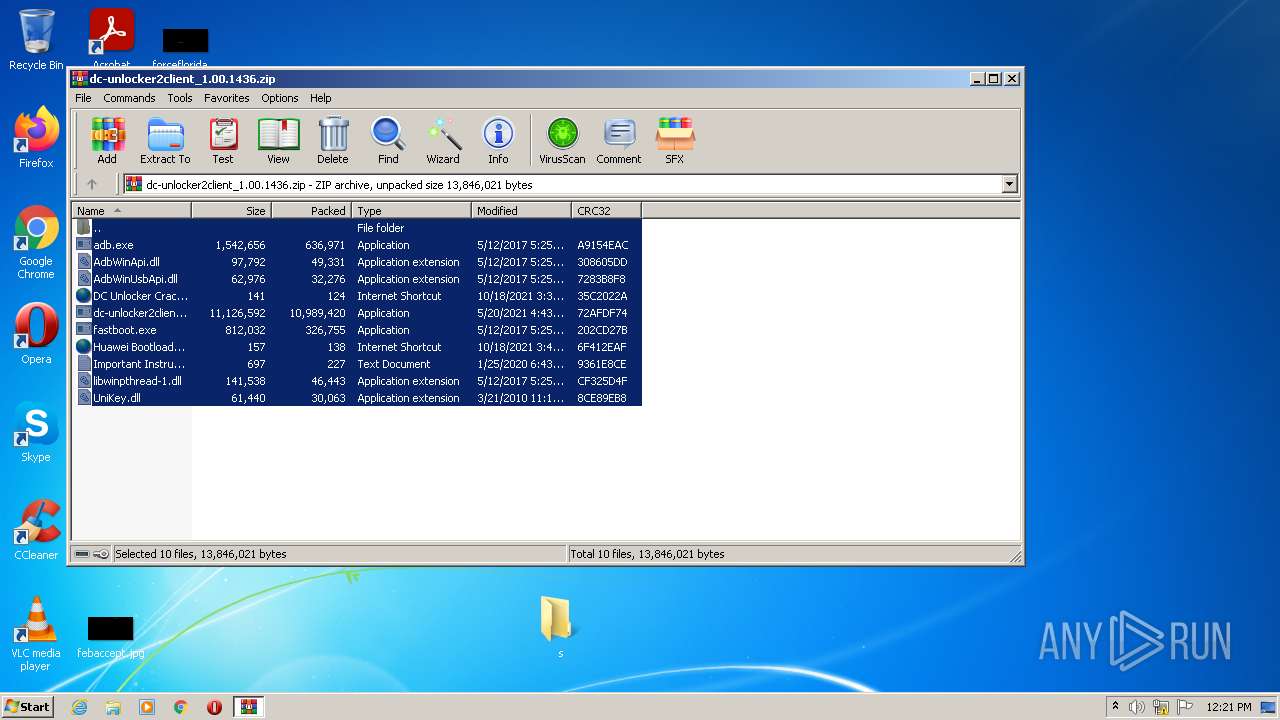Viewport: 1280px width, 720px height.
Task: Open Windows Explorer from taskbar
Action: (x=113, y=707)
